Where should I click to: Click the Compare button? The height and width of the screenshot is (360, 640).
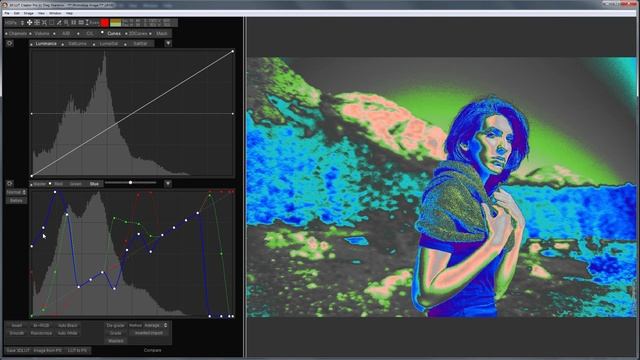(x=152, y=350)
